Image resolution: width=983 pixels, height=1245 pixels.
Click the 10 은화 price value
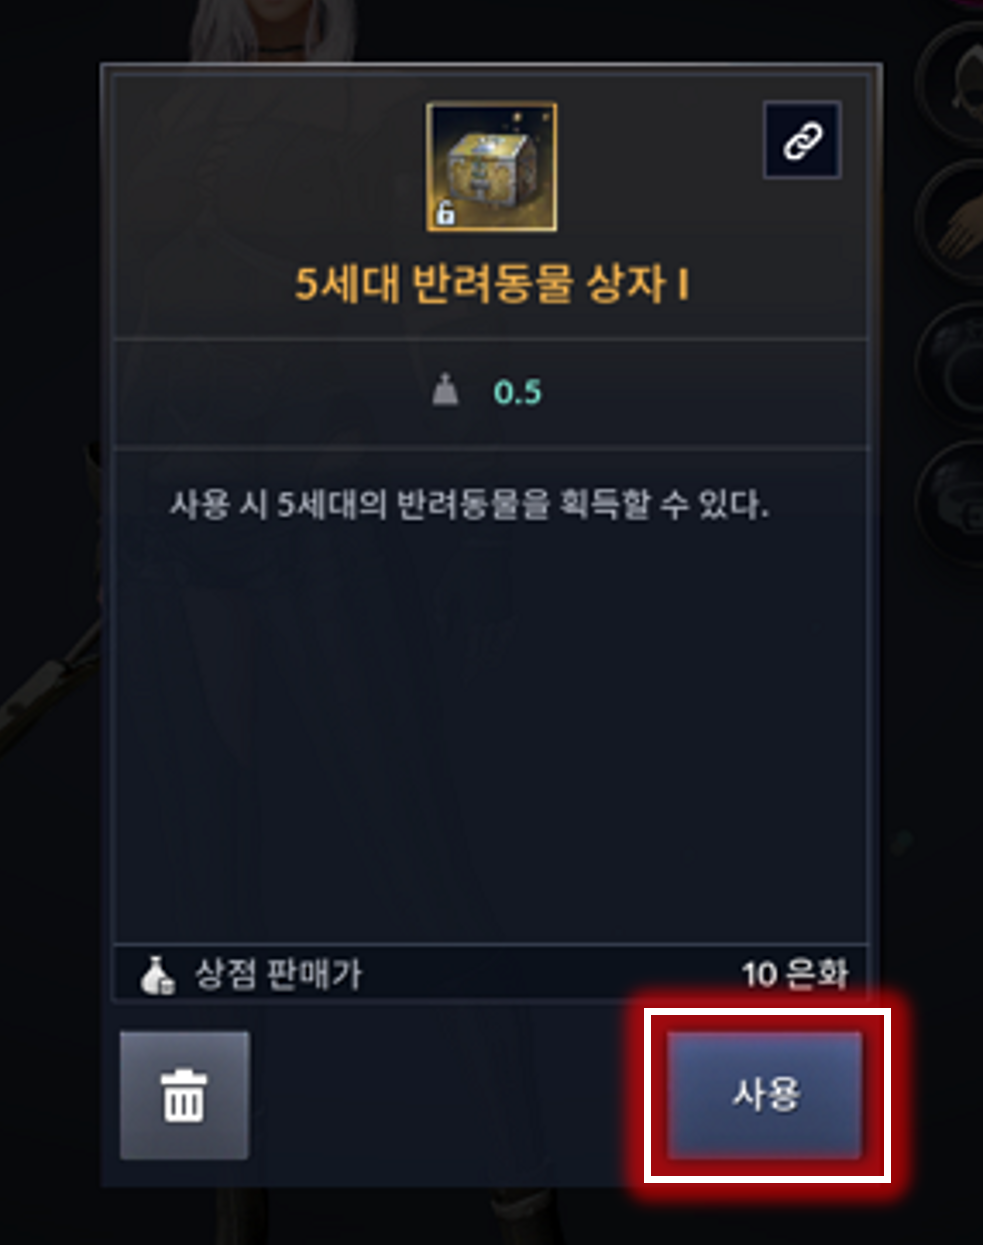(x=795, y=974)
